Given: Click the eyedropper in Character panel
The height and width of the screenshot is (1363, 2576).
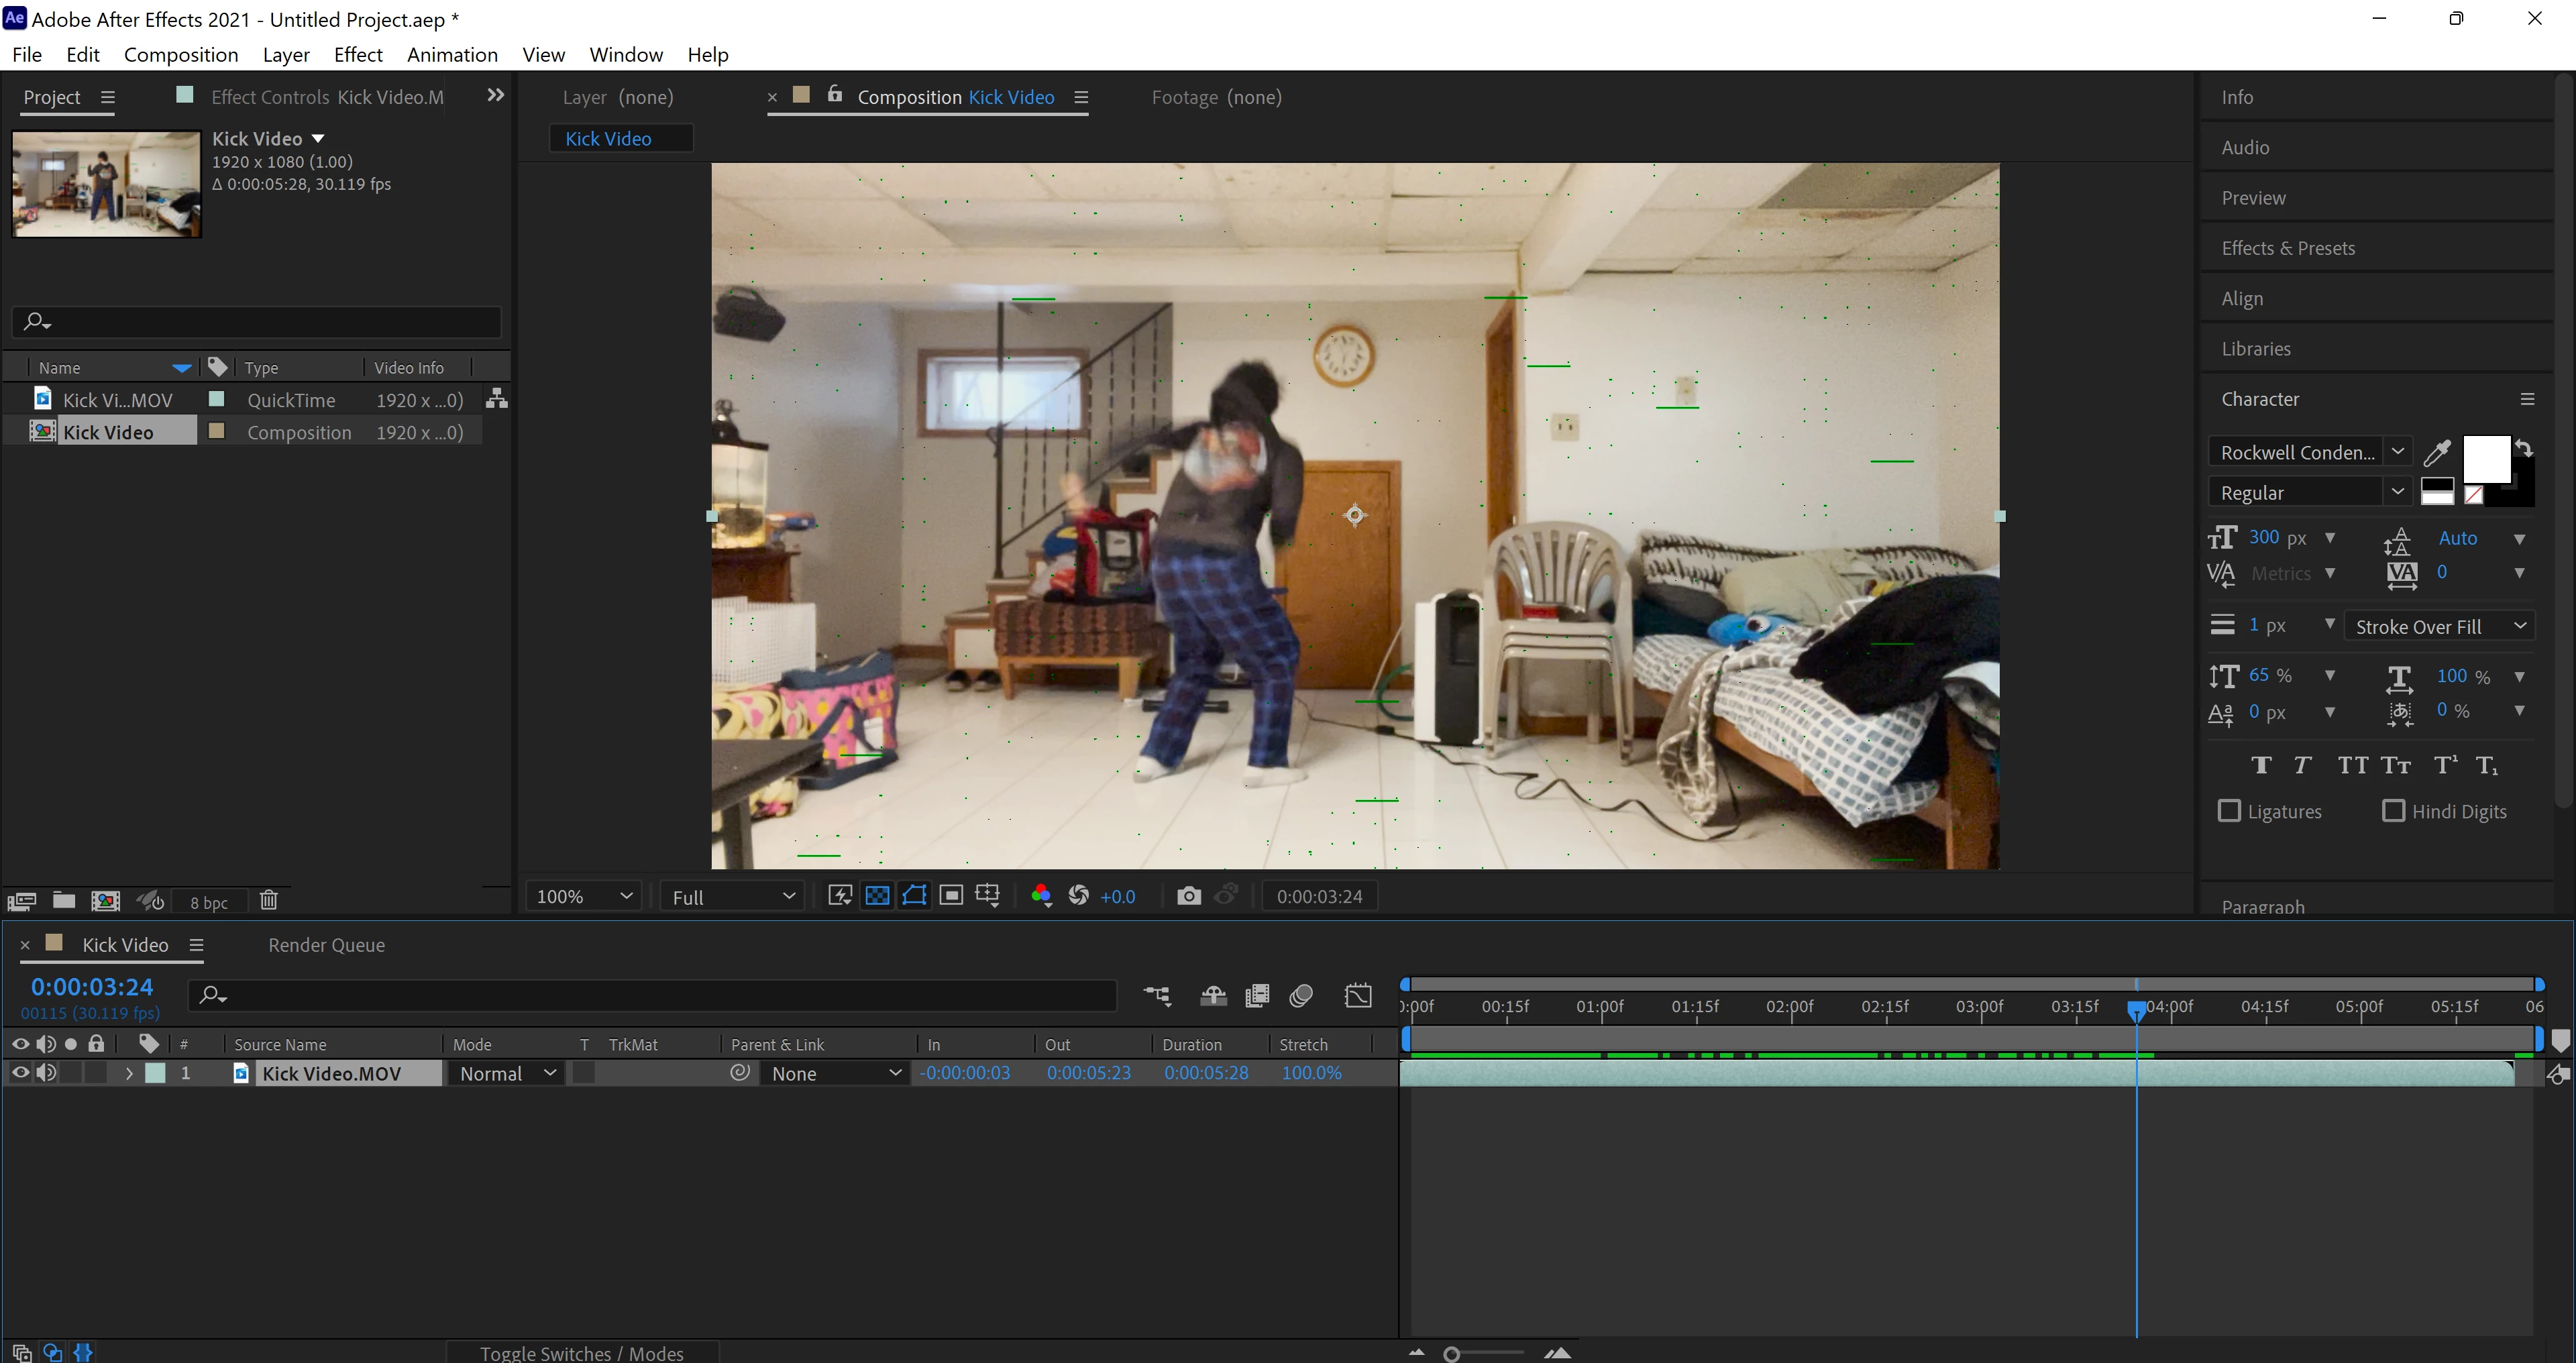Looking at the screenshot, I should coord(2437,453).
